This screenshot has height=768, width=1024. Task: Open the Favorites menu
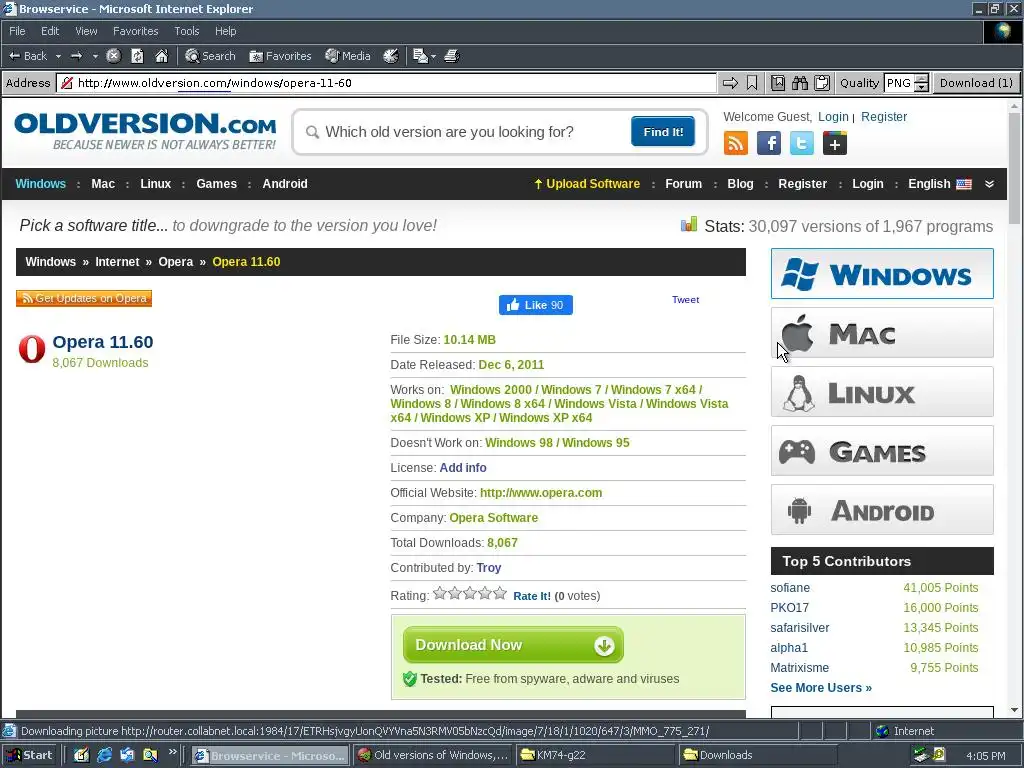pos(135,31)
